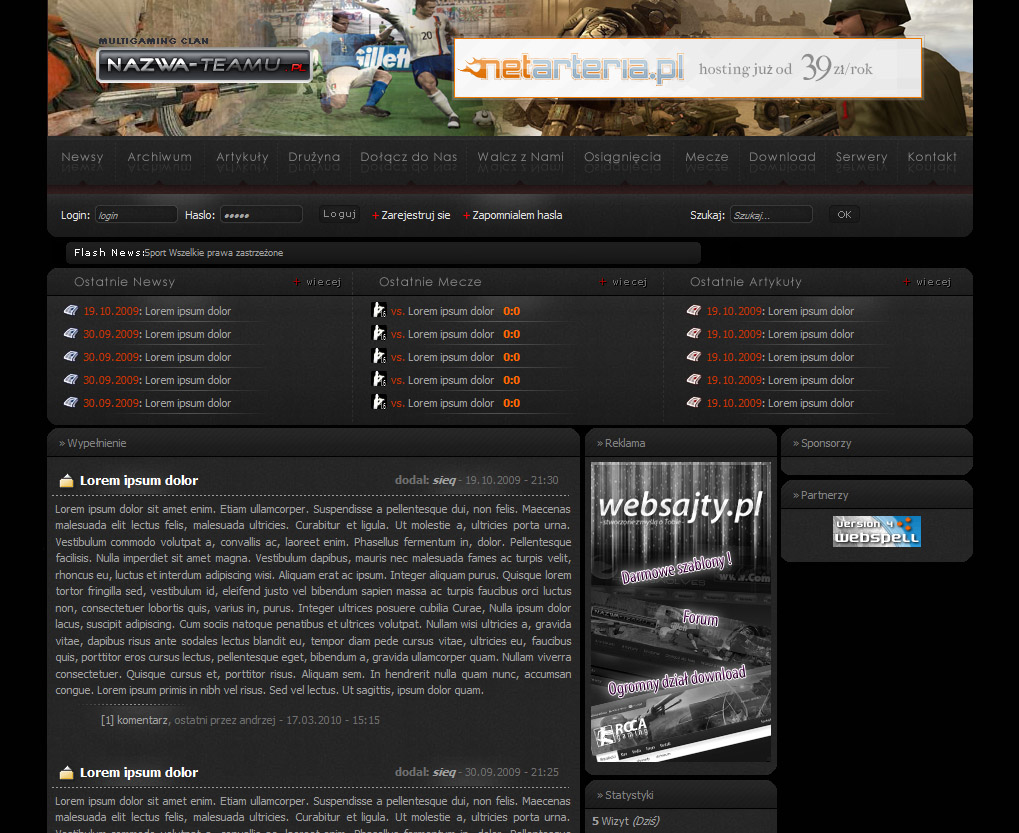
Task: Click the first news icon under Ostatnie Newsy
Action: 70,311
